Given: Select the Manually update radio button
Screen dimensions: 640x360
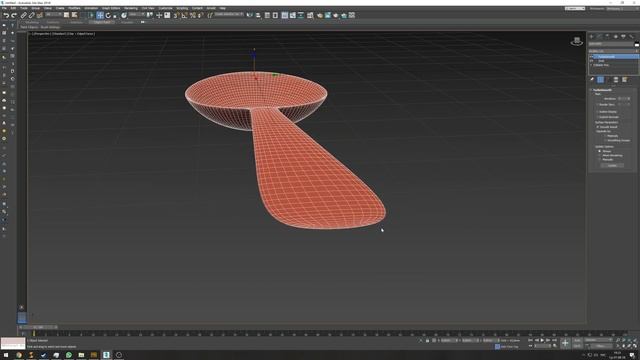Looking at the screenshot, I should (599, 159).
